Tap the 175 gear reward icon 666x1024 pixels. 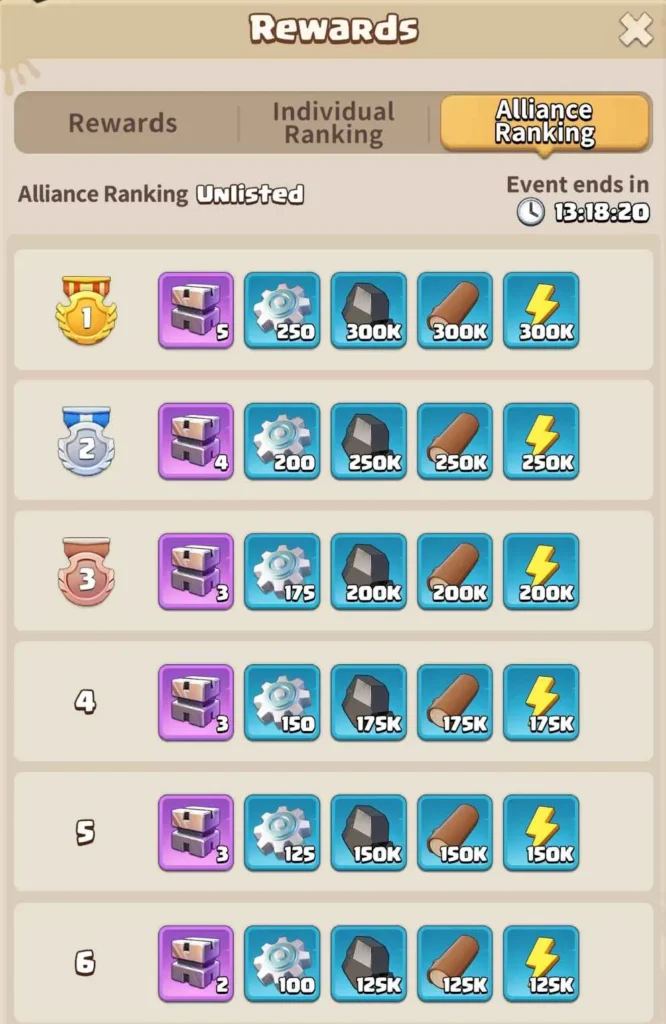coord(282,571)
